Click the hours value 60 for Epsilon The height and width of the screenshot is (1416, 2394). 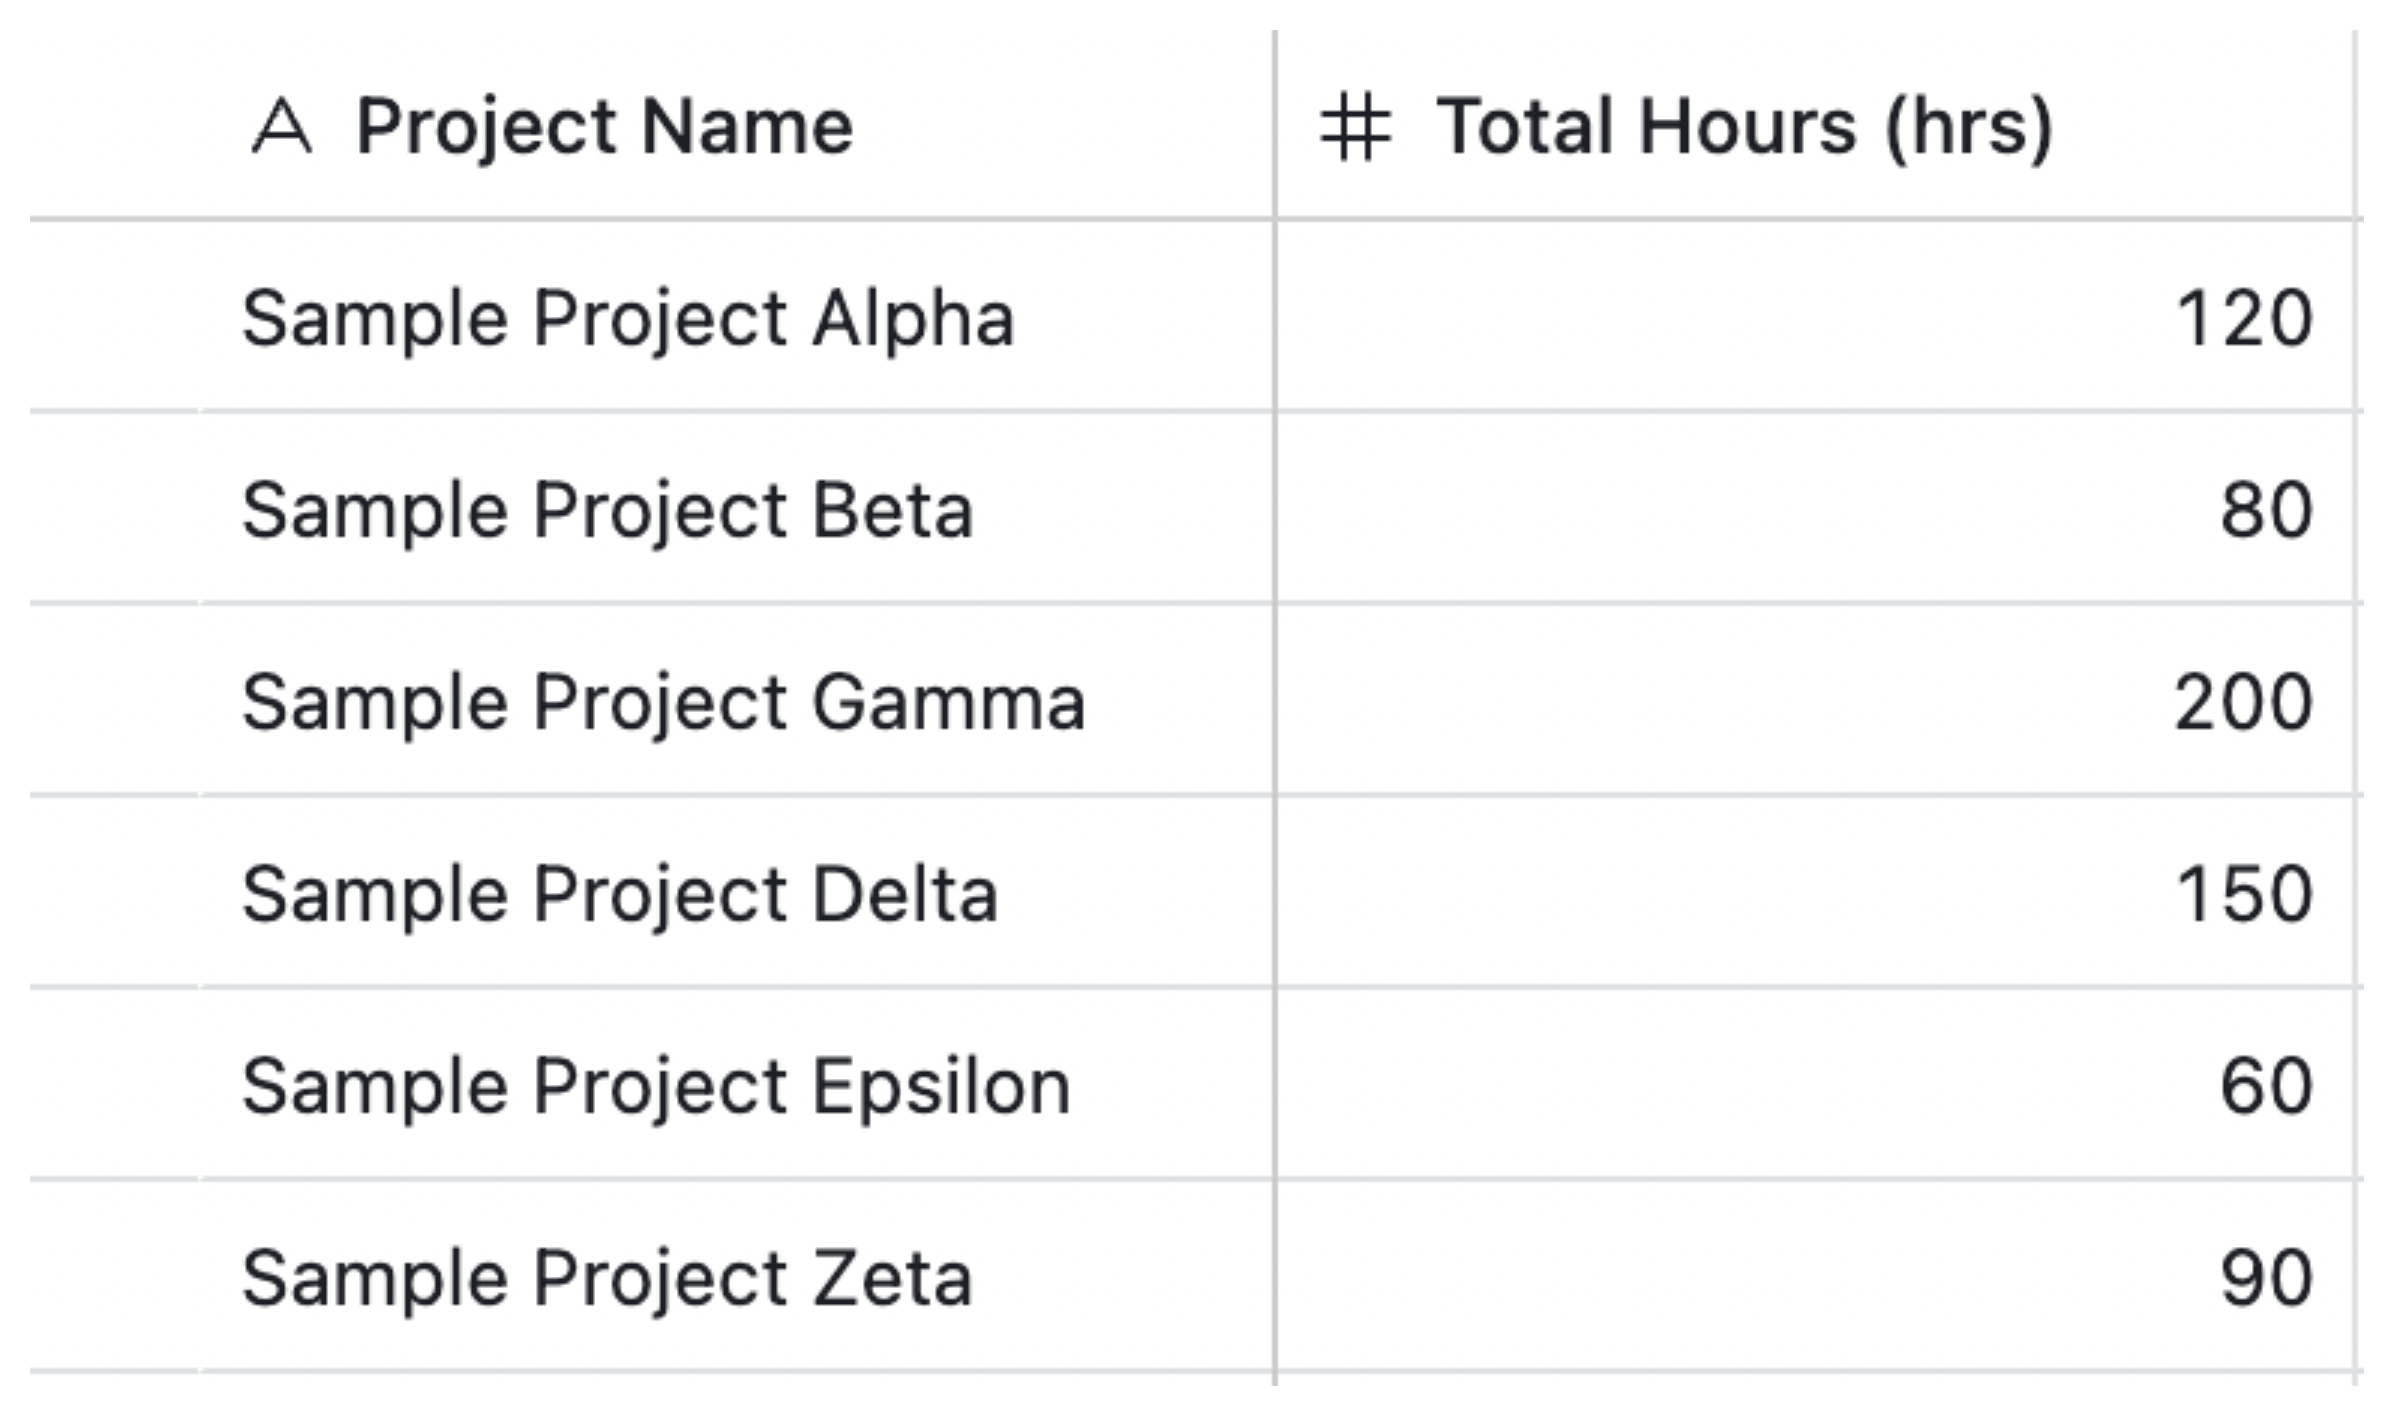(2263, 1084)
